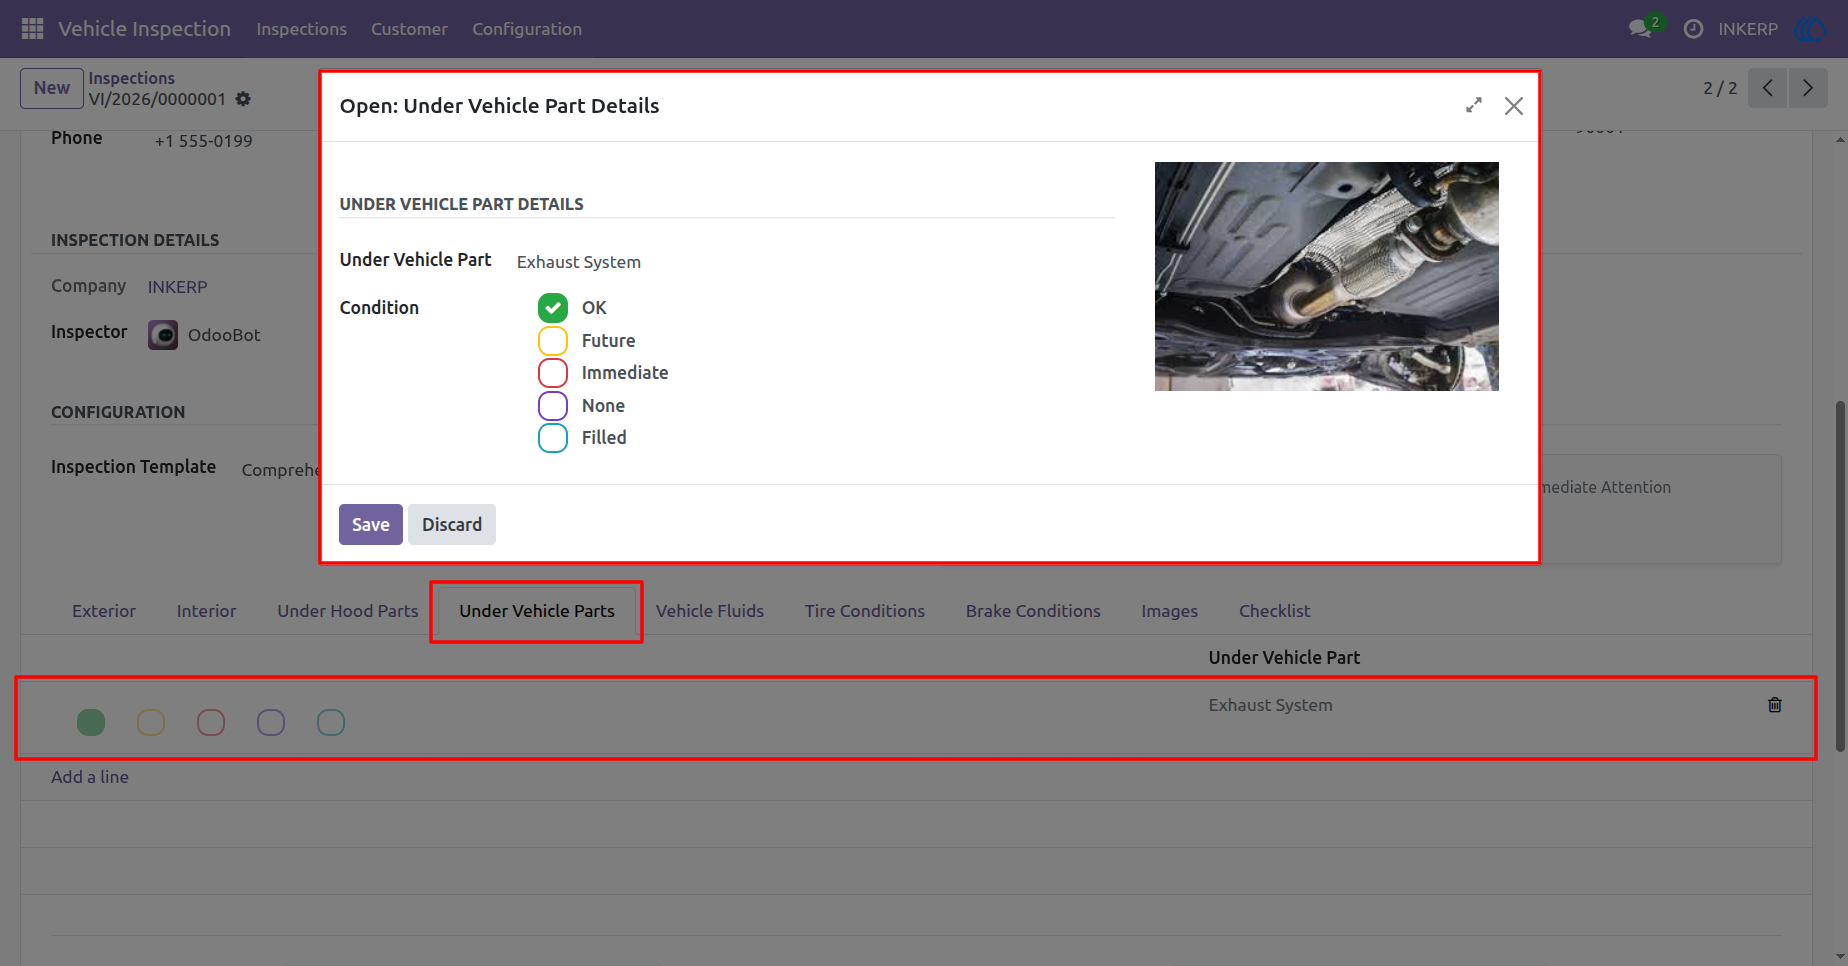This screenshot has width=1848, height=966.
Task: Click green OK circle in Exhaust System row
Action: coord(91,722)
